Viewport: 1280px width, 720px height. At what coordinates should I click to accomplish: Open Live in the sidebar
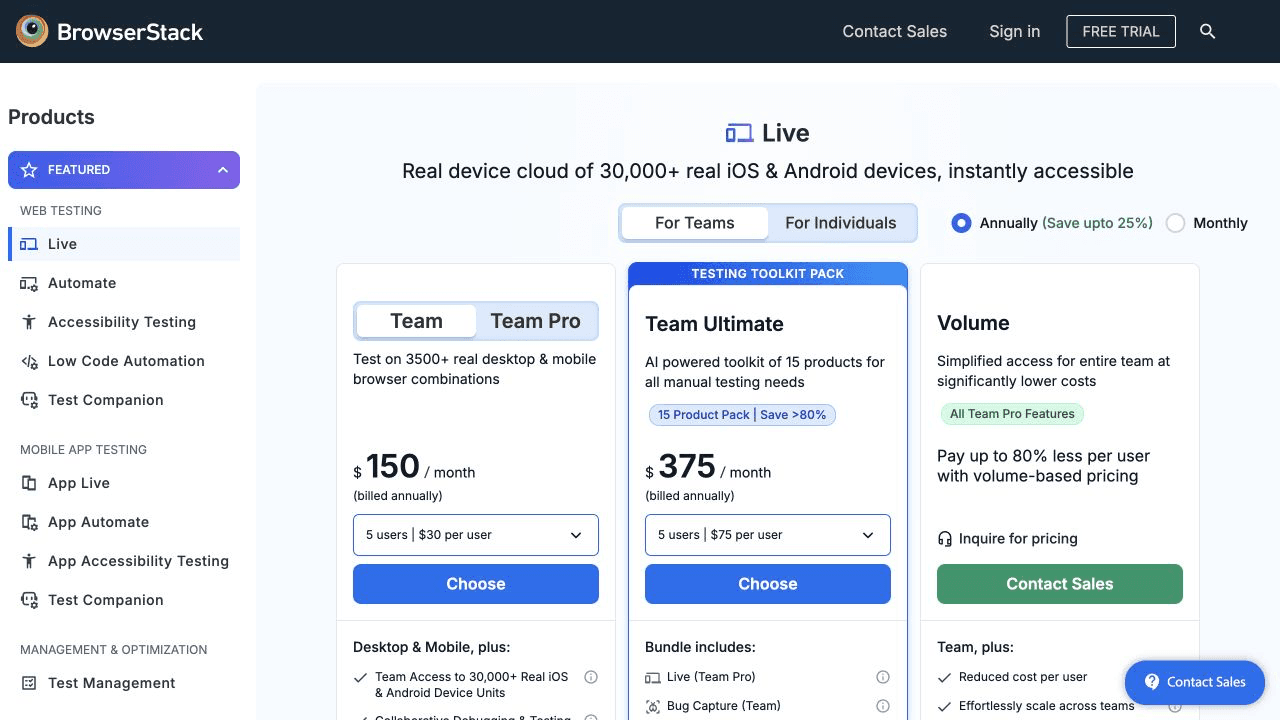point(124,244)
